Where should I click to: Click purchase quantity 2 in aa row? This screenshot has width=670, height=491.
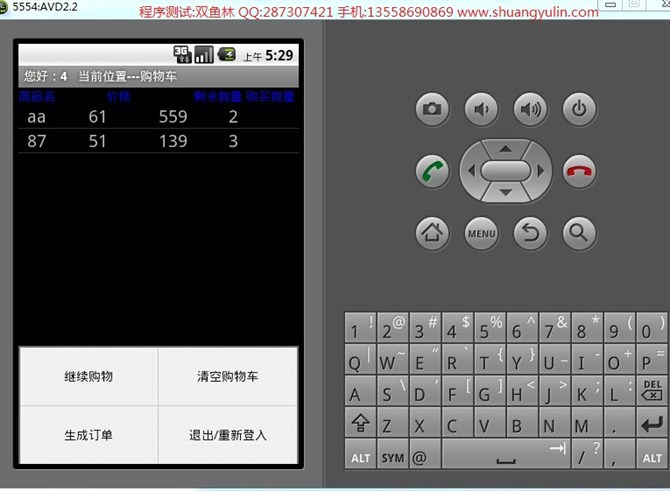[x=233, y=117]
